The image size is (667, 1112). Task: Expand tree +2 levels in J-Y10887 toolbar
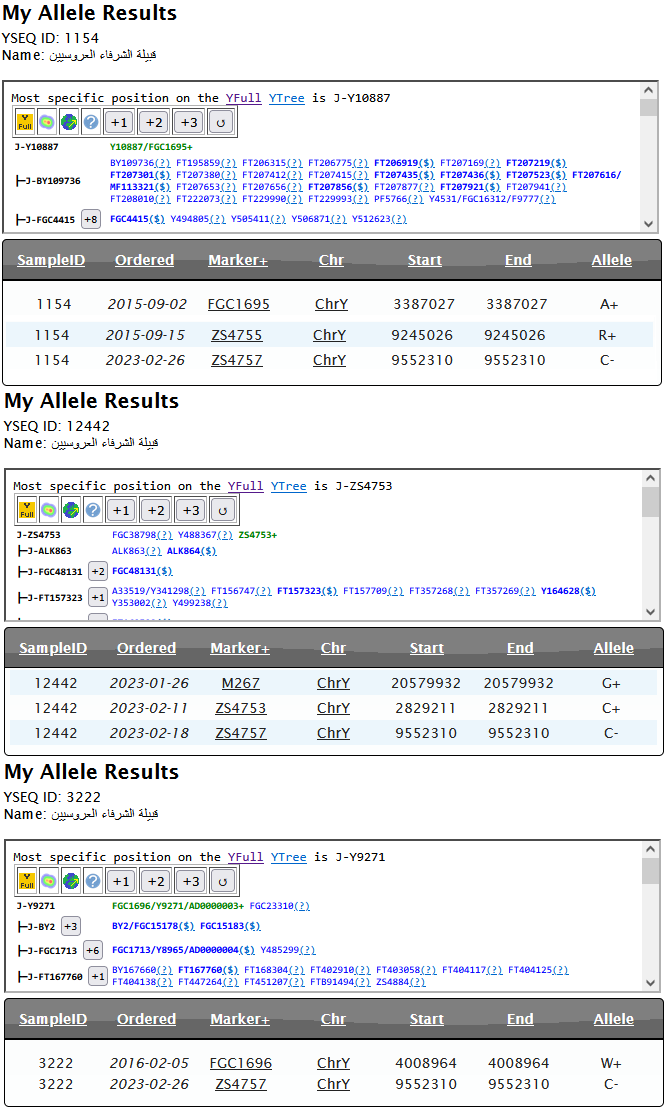coord(154,123)
